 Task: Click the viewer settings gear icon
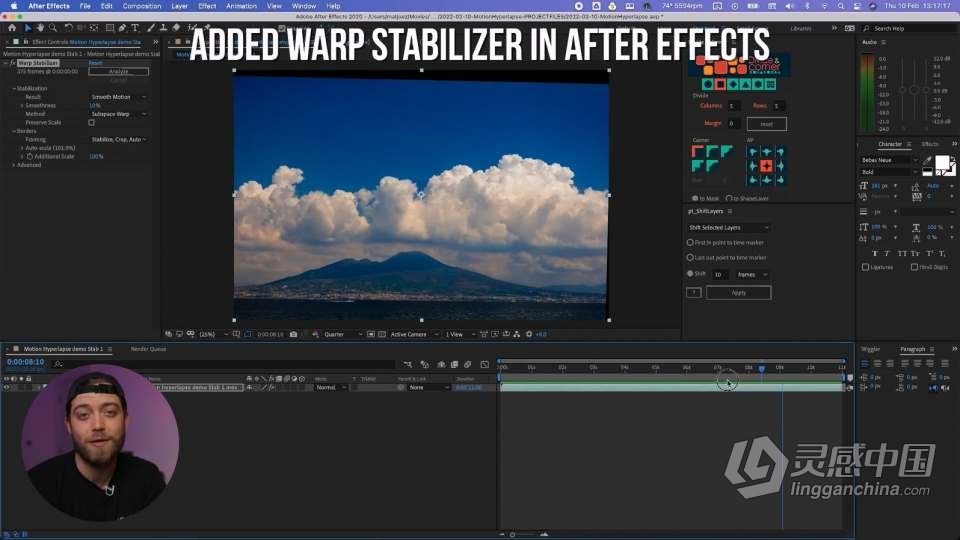point(529,334)
